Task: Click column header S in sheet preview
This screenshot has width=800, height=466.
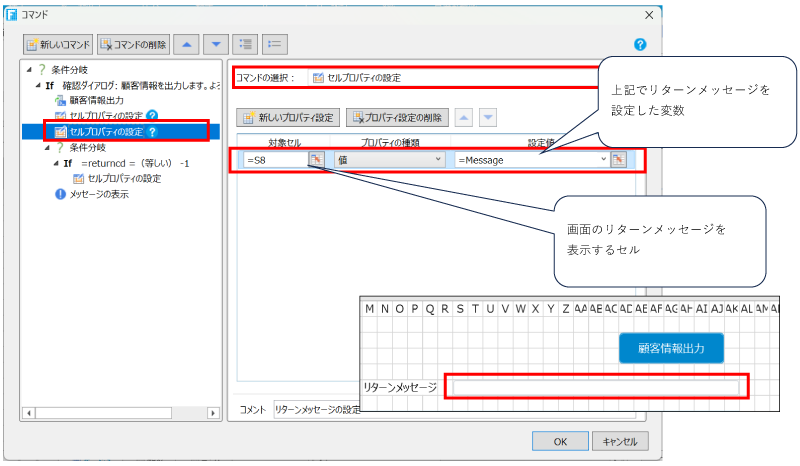Action: [460, 309]
